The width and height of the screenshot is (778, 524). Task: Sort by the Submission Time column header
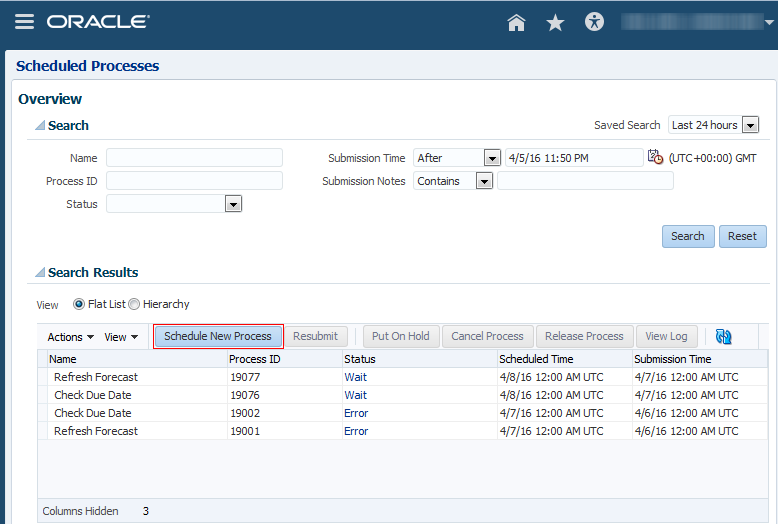pos(700,359)
